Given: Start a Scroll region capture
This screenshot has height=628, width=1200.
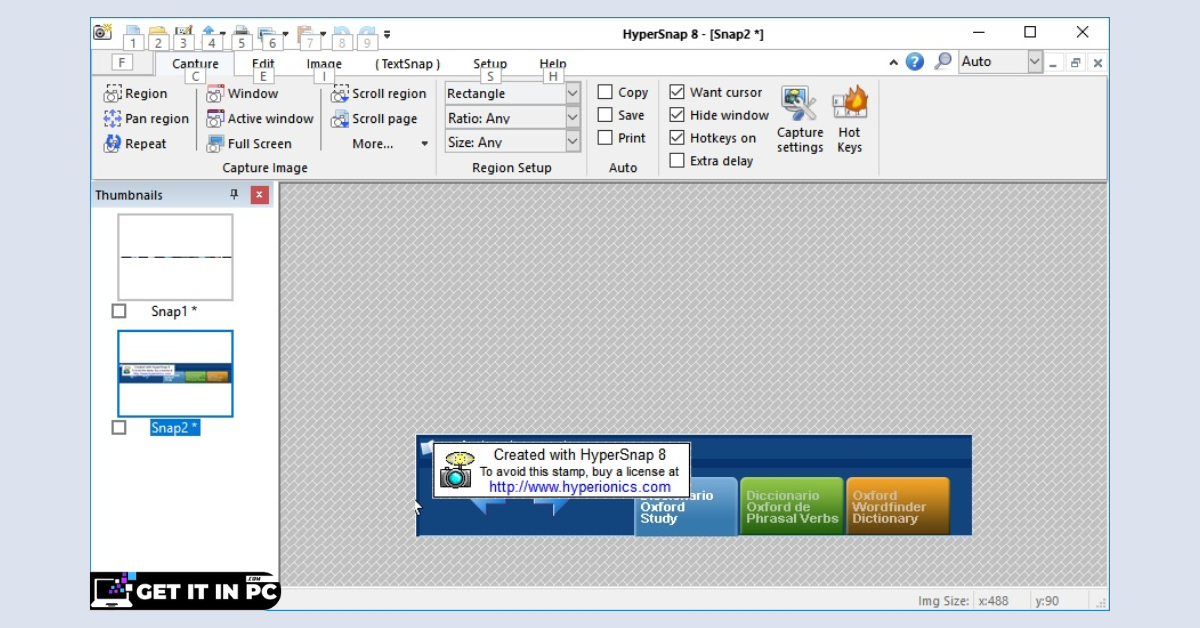Looking at the screenshot, I should [x=379, y=93].
